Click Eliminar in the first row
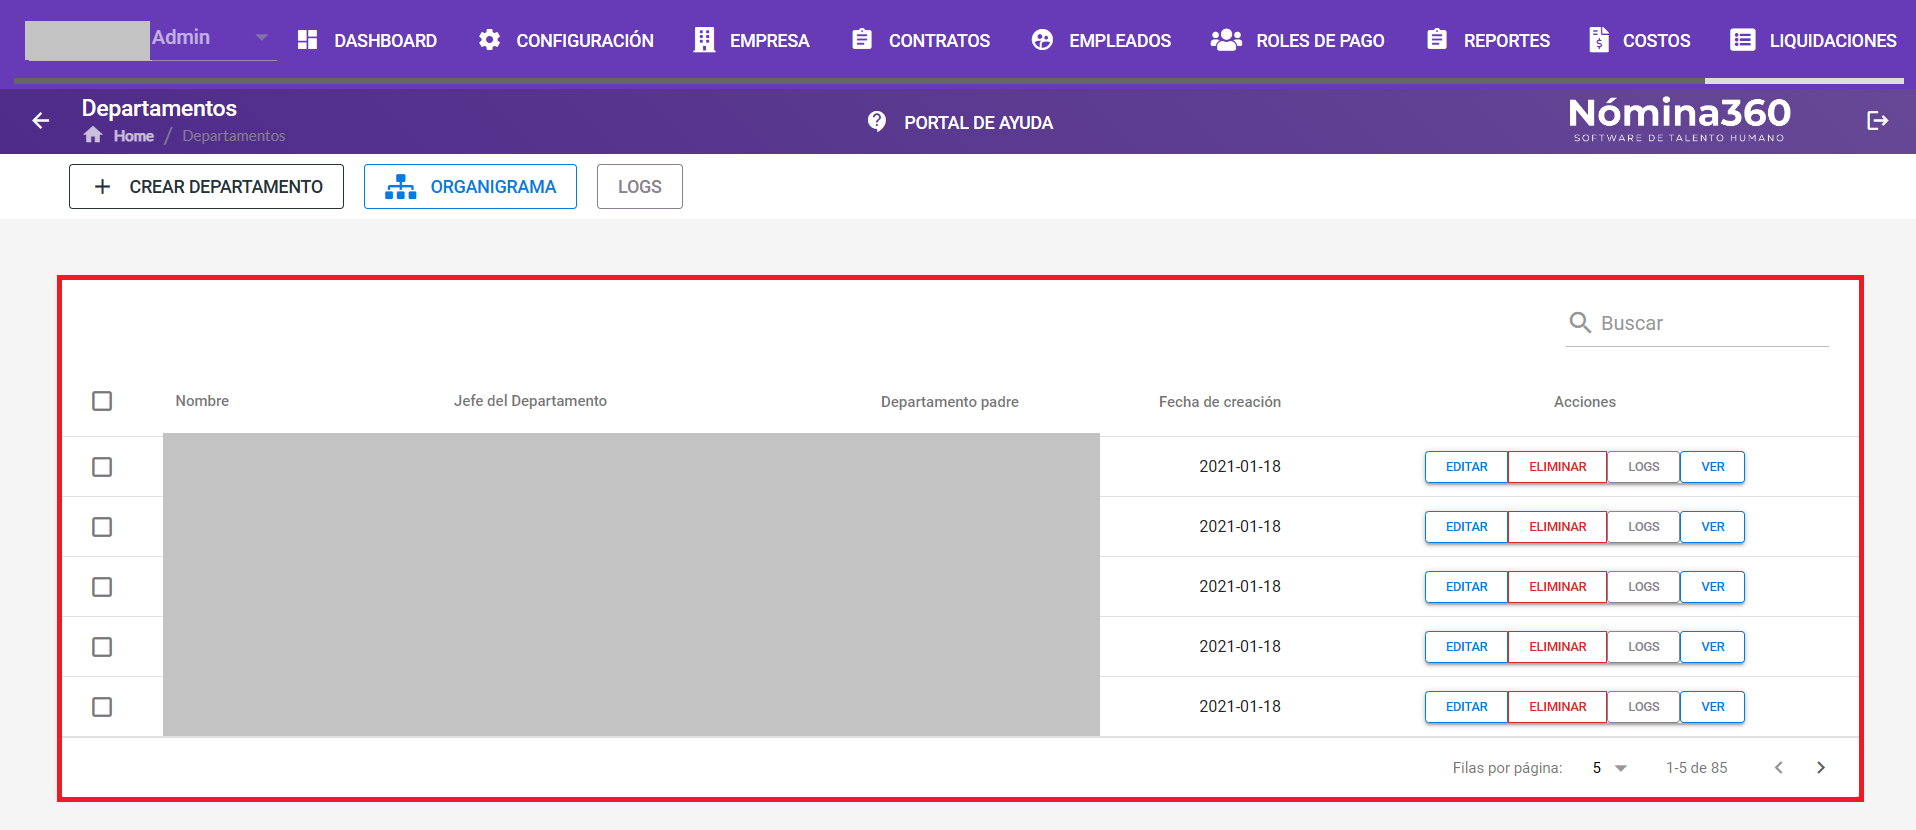 pos(1557,467)
